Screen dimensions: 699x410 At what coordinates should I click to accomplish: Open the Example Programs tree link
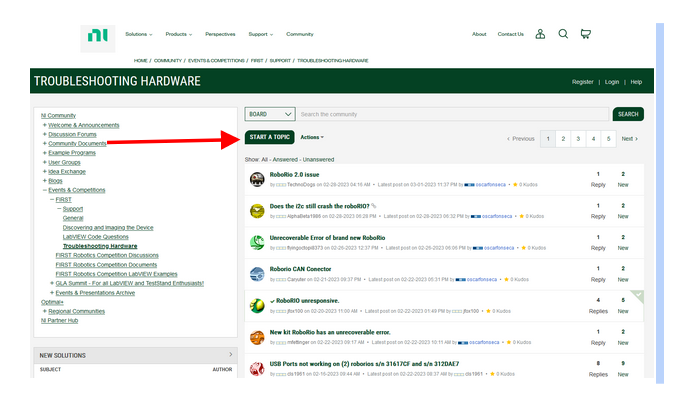(72, 153)
